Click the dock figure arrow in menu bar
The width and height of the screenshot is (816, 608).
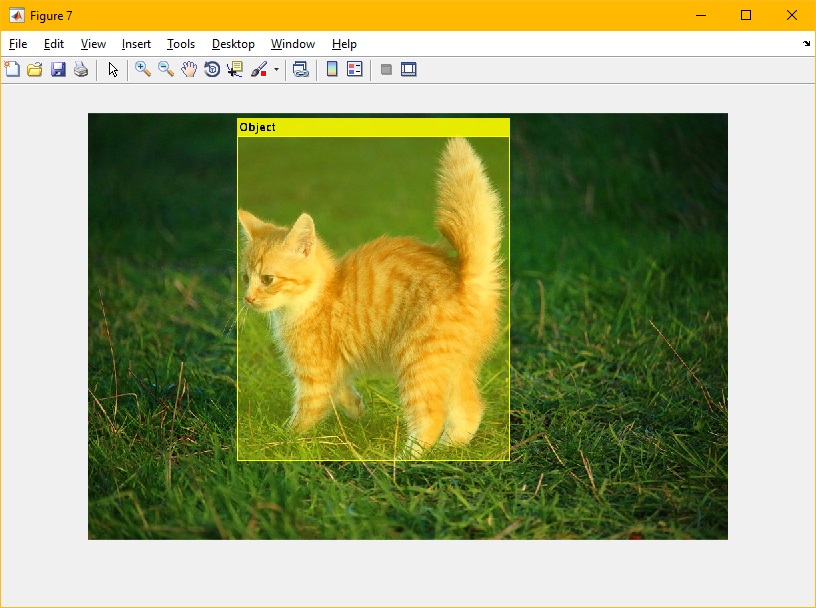point(806,44)
